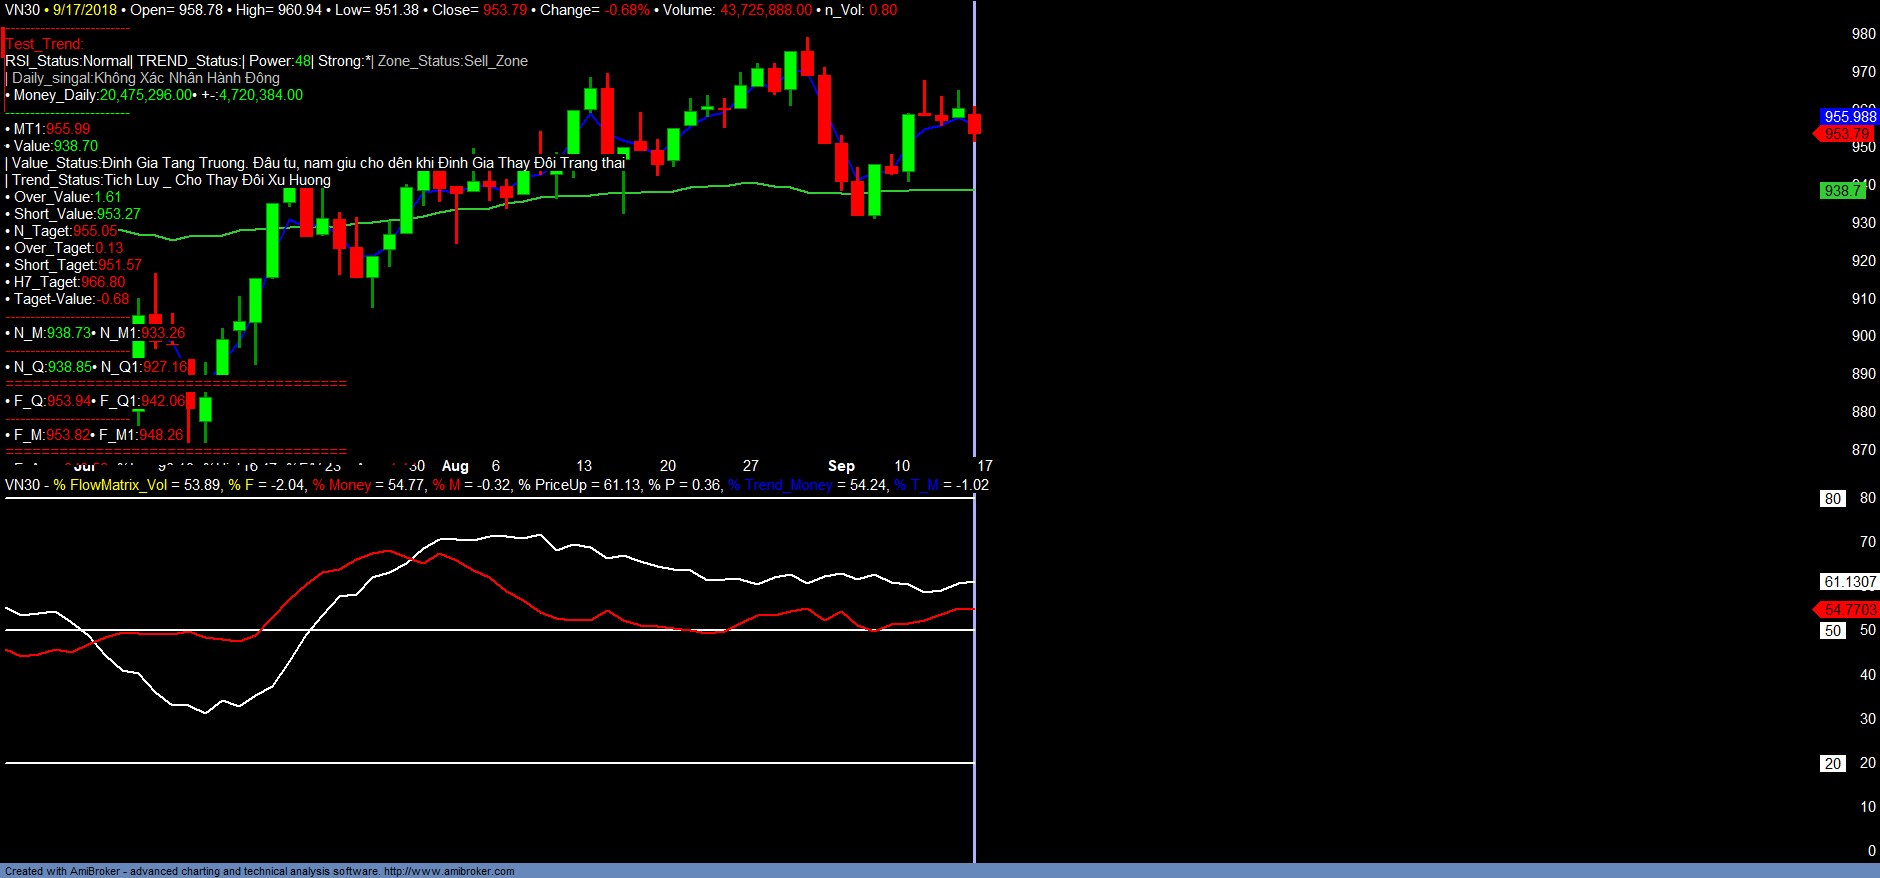Select the Sep label on date axis
Viewport: 1880px width, 878px height.
841,466
